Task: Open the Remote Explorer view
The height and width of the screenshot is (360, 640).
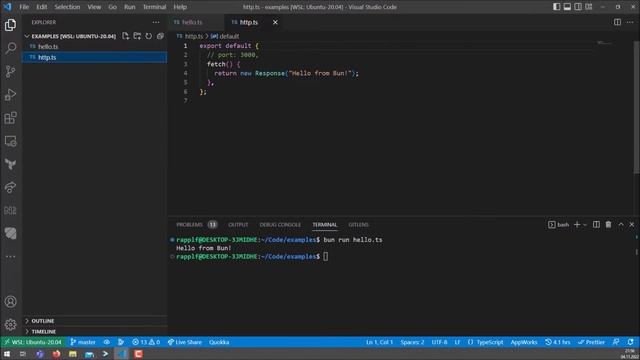Action: point(11,141)
